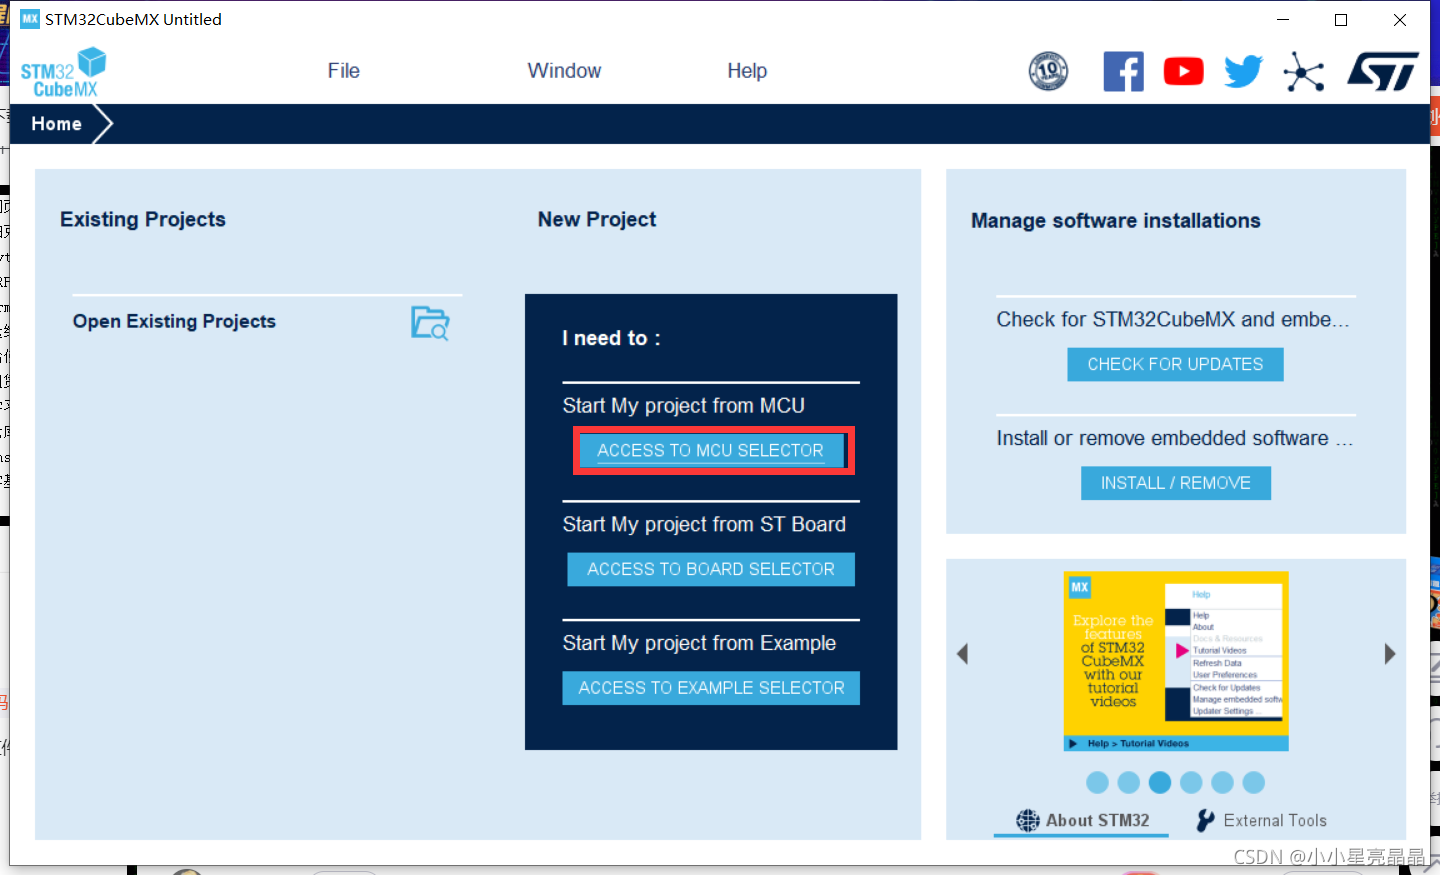
Task: Close the STM32CubeMX window
Action: (1400, 19)
